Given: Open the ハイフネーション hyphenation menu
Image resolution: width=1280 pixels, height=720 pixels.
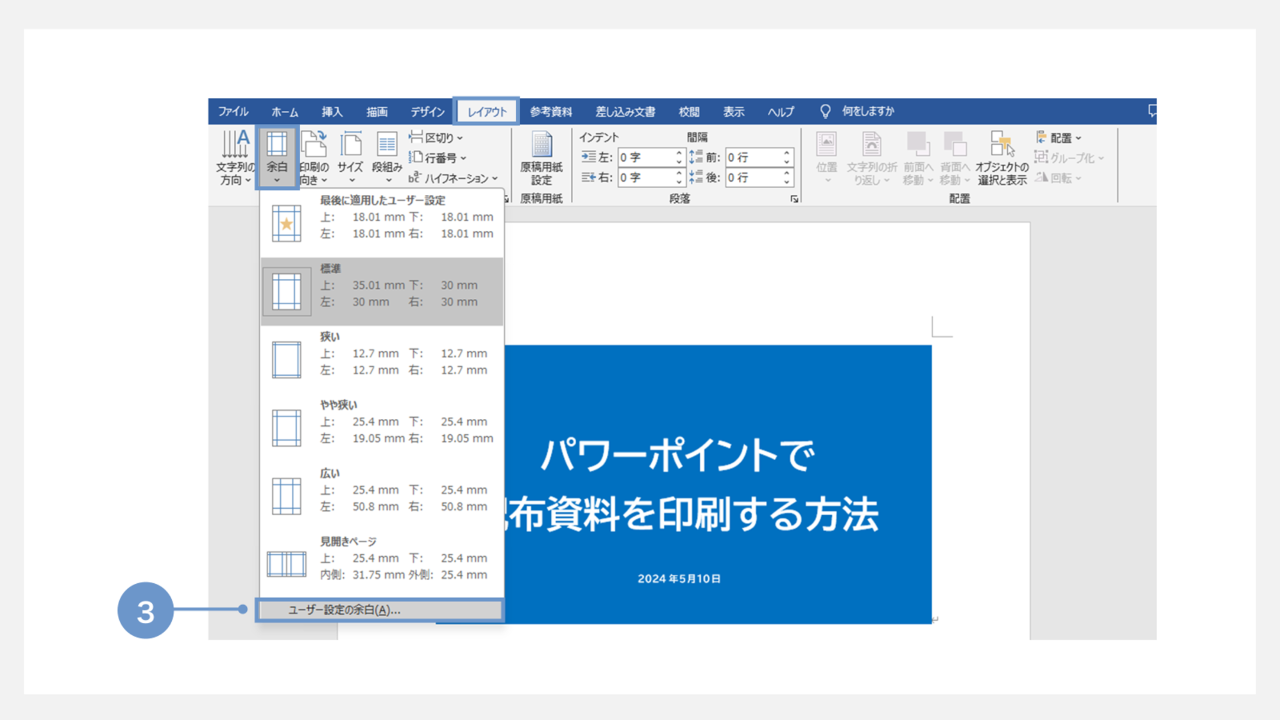Looking at the screenshot, I should tap(453, 178).
